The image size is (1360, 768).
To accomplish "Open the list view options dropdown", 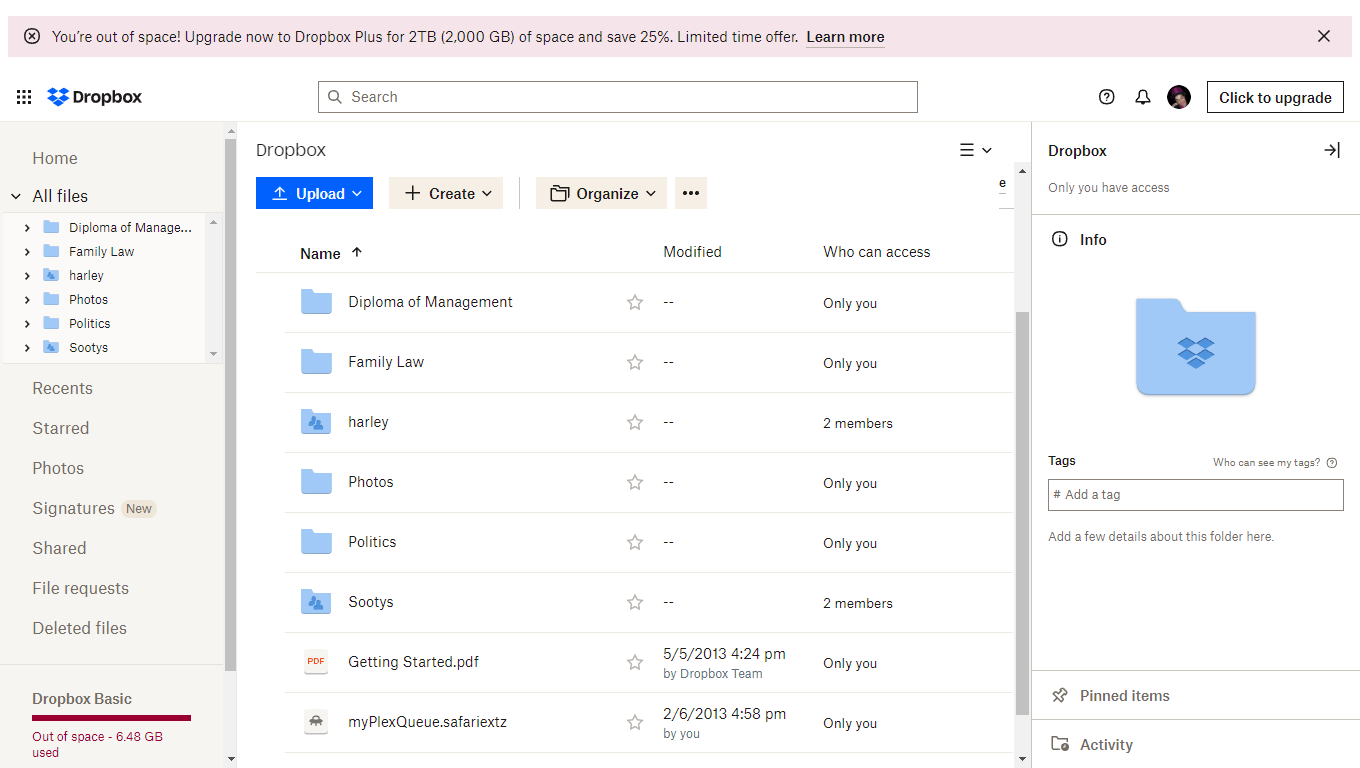I will [976, 150].
